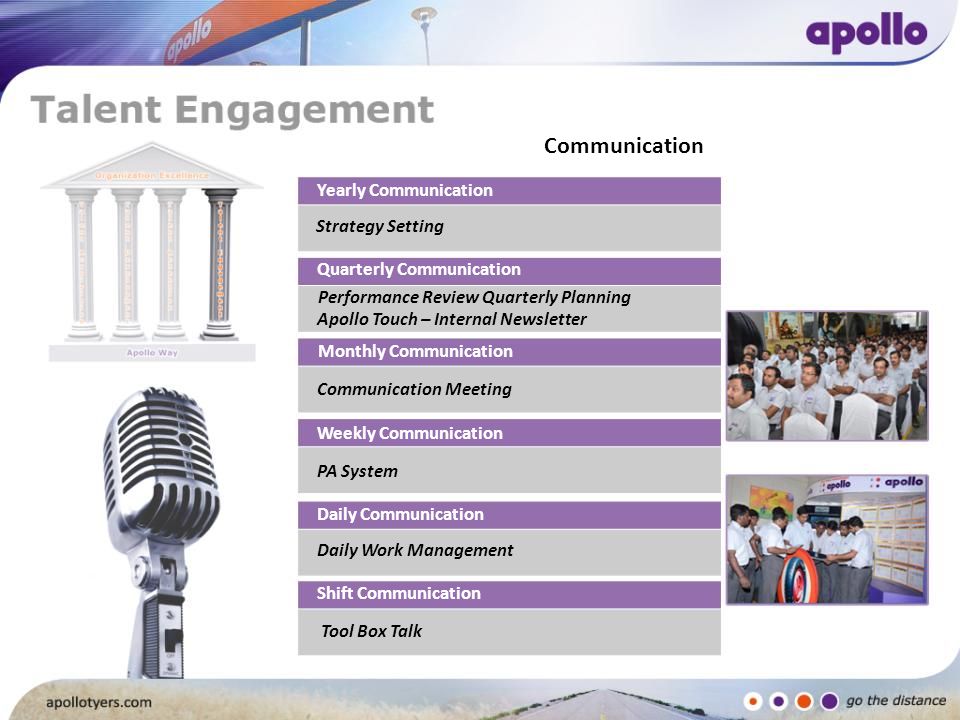Click the Yearly Communication purple header
The width and height of the screenshot is (960, 720).
(509, 190)
